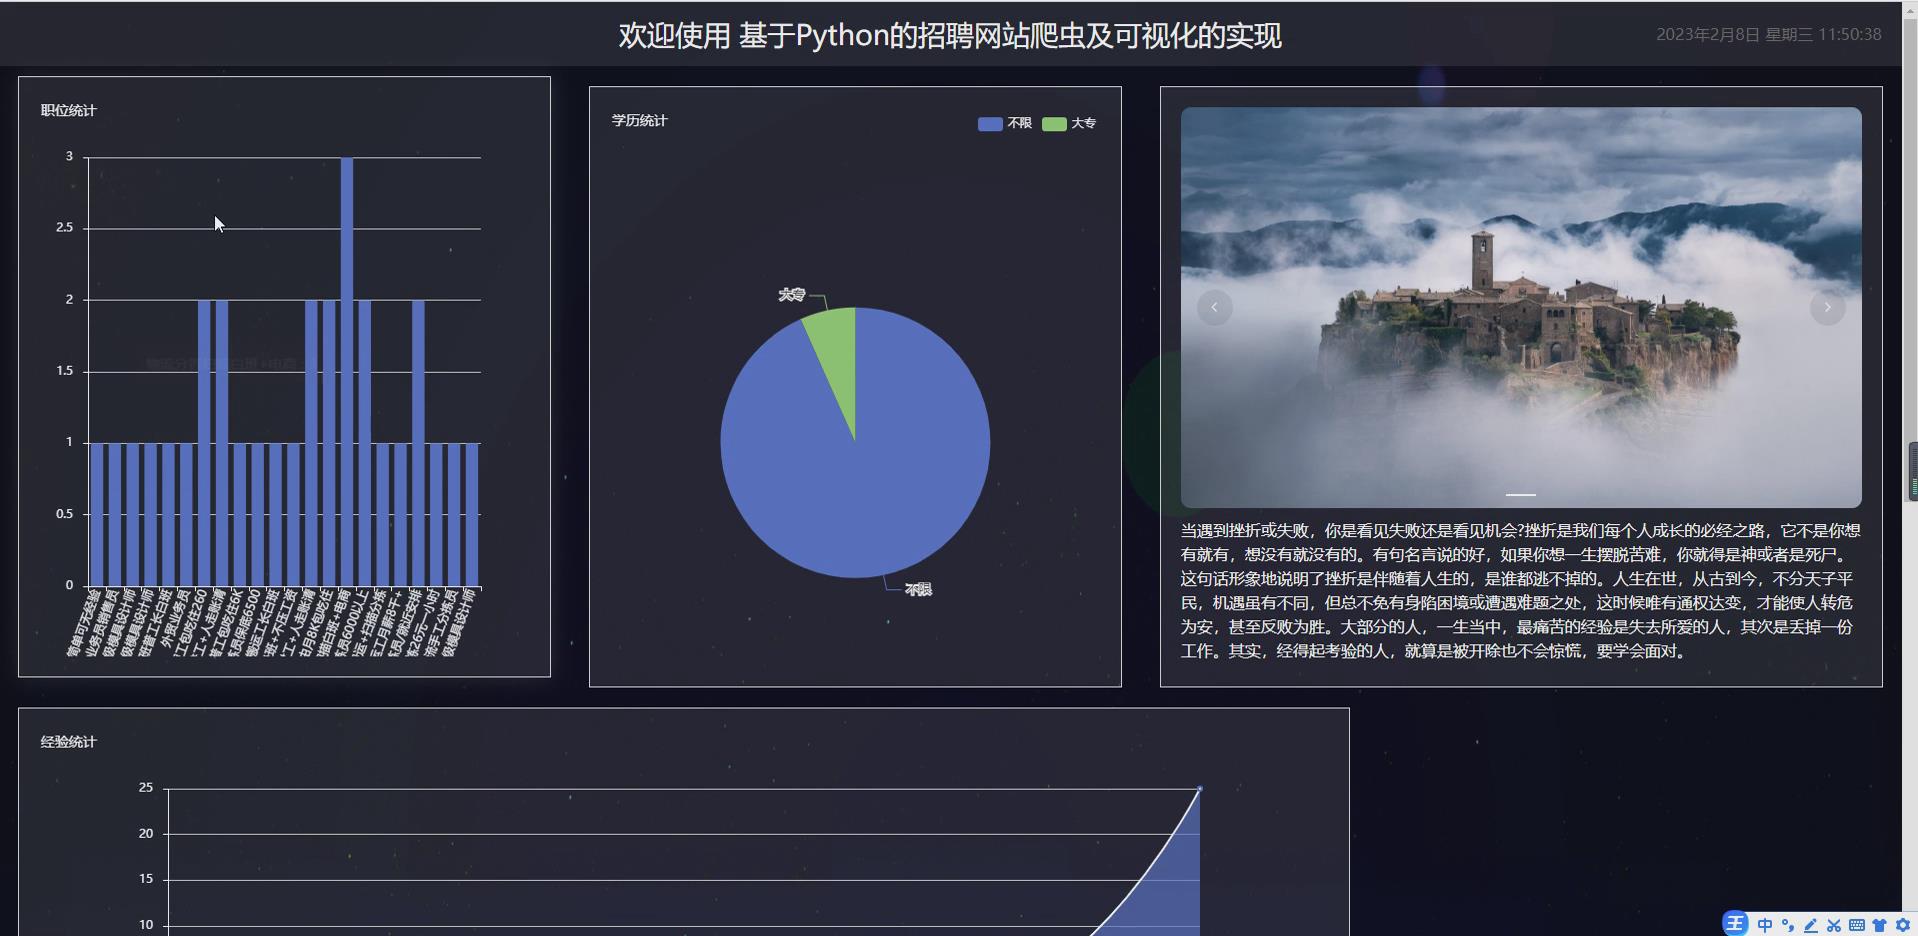Click the tallest bar in 职位统计 chart
Viewport: 1918px width, 936px height.
click(347, 371)
